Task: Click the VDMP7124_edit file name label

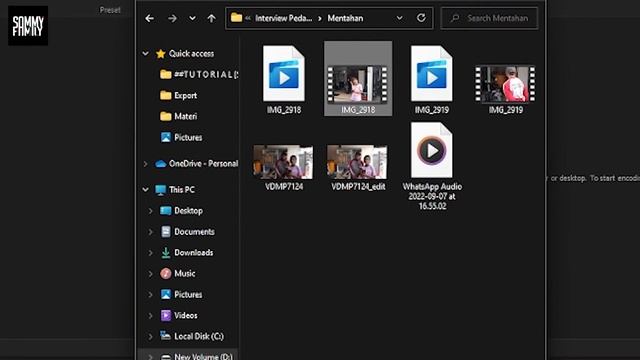Action: [358, 187]
